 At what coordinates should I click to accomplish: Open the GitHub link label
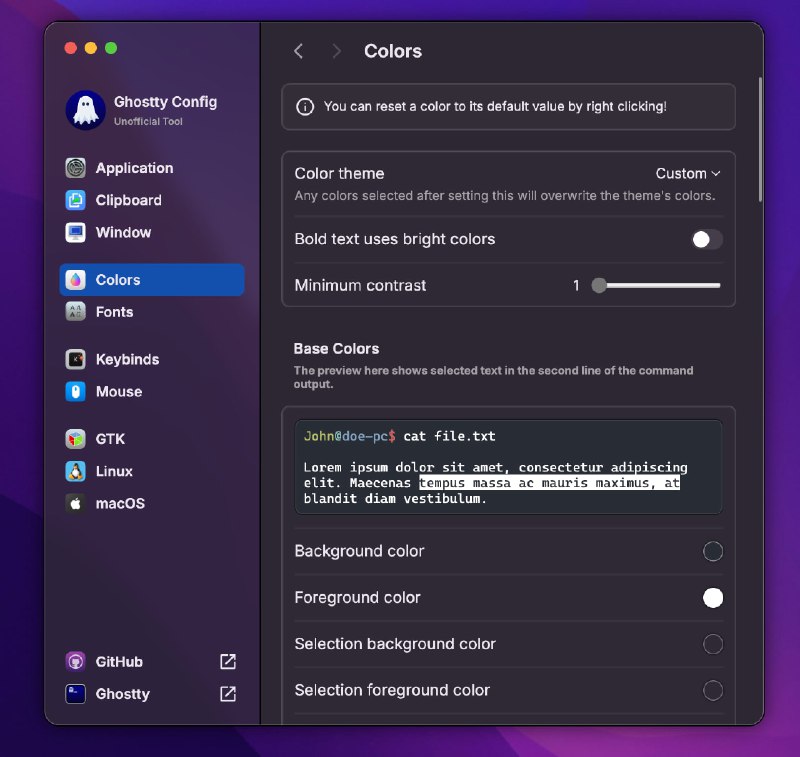pos(119,662)
